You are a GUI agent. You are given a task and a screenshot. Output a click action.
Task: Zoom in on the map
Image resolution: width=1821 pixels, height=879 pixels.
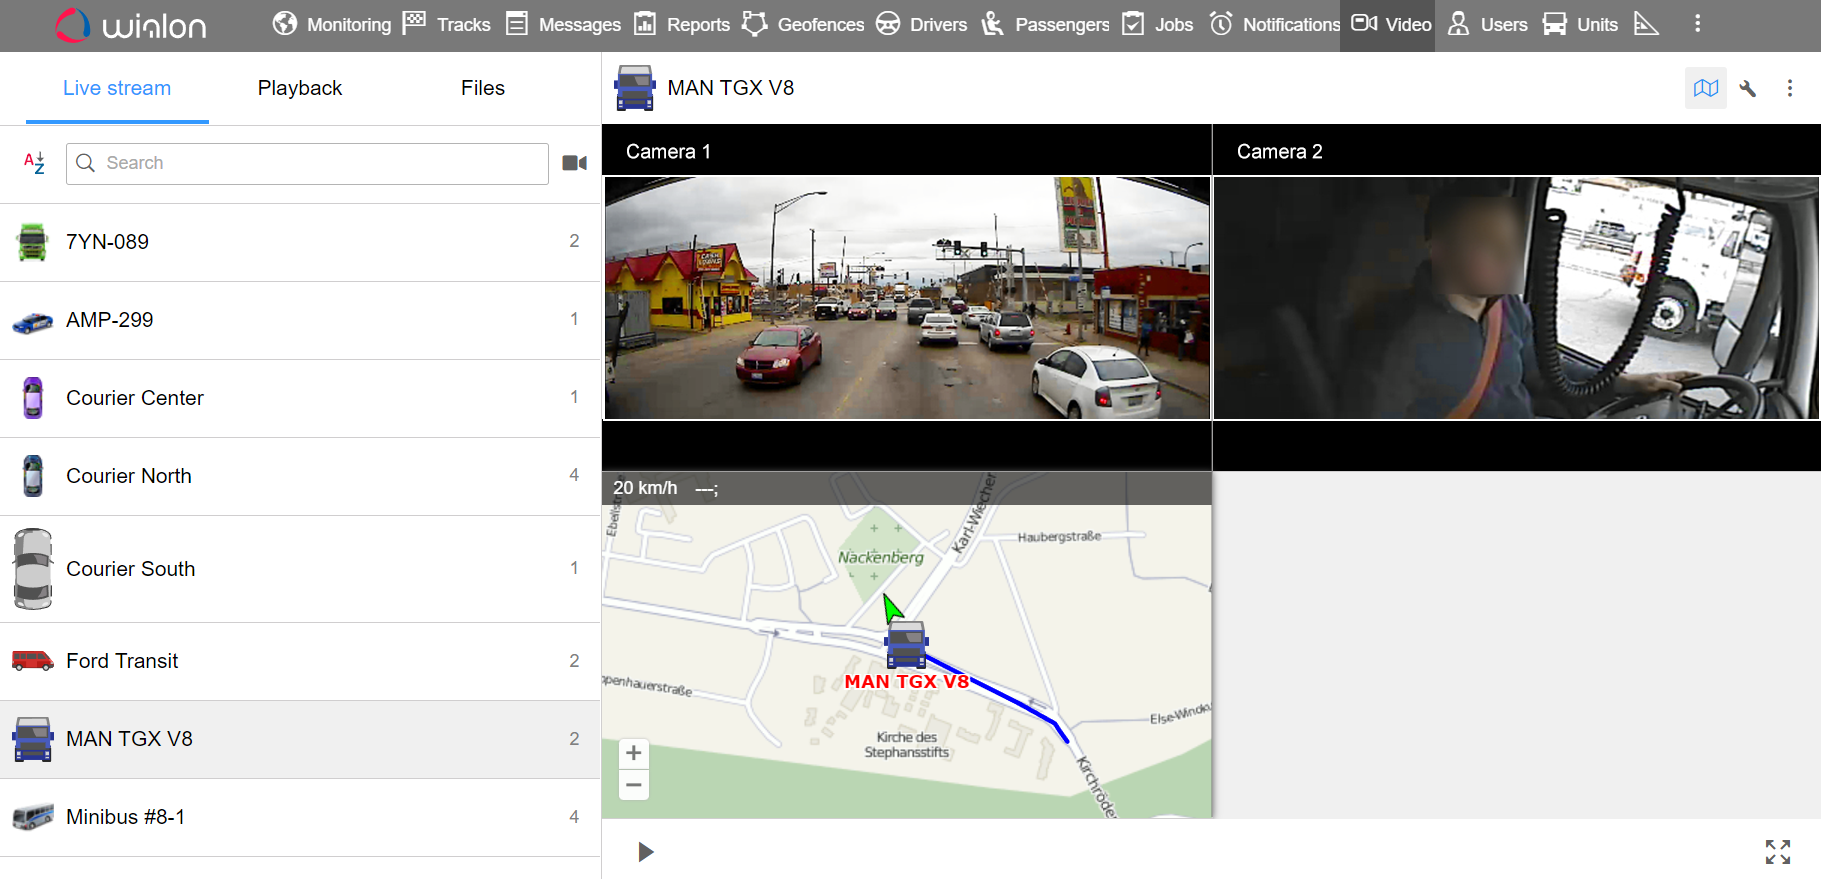pos(634,753)
